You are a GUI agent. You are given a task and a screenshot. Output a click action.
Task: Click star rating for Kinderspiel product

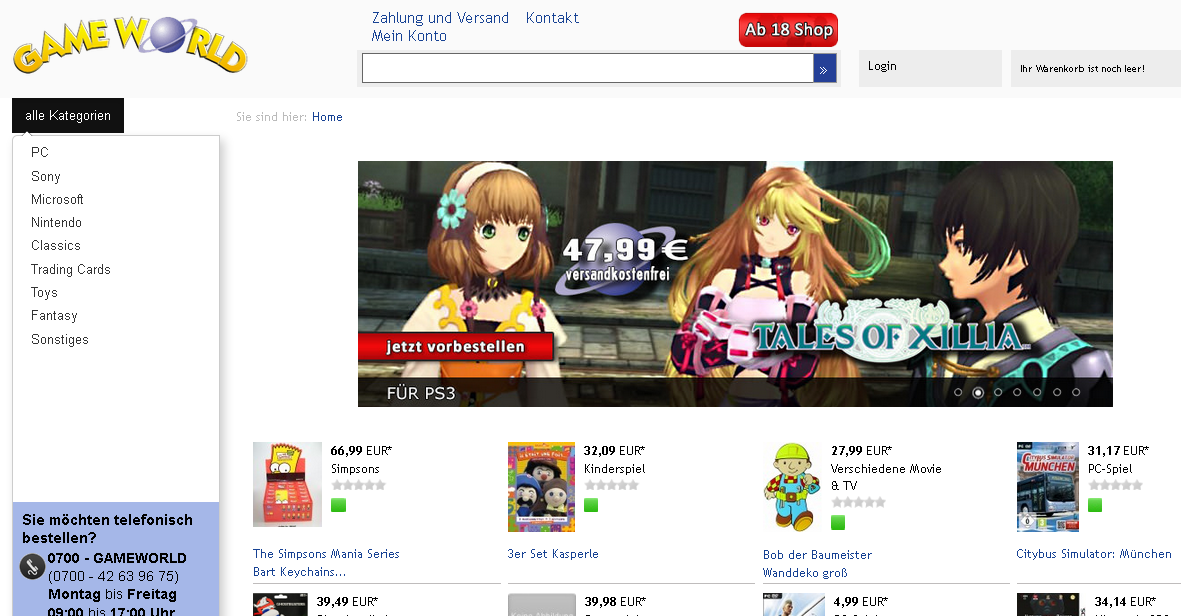[x=612, y=485]
